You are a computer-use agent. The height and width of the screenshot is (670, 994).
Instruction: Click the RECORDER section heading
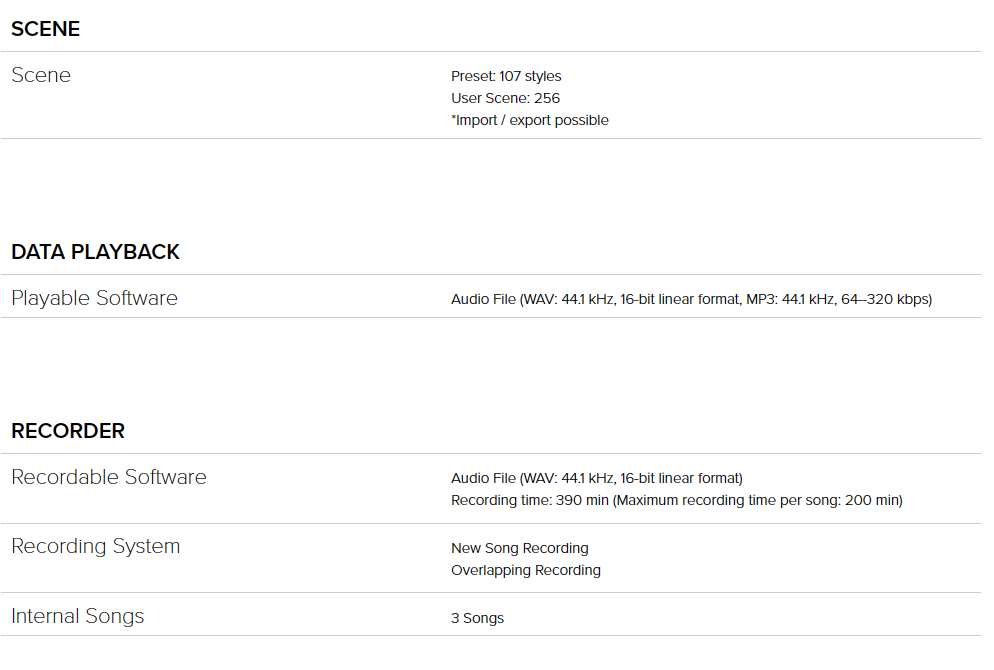click(x=68, y=431)
